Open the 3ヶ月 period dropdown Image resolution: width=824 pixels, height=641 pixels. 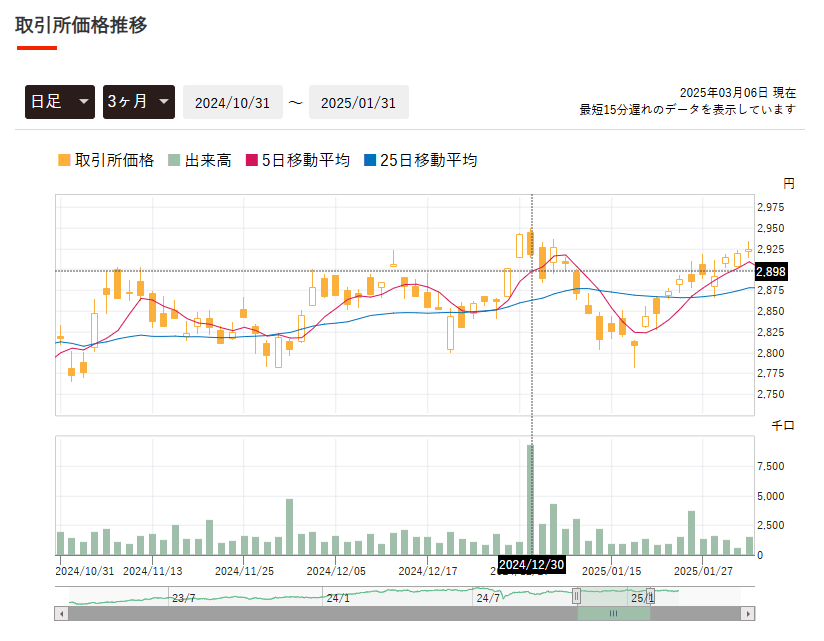tap(139, 101)
